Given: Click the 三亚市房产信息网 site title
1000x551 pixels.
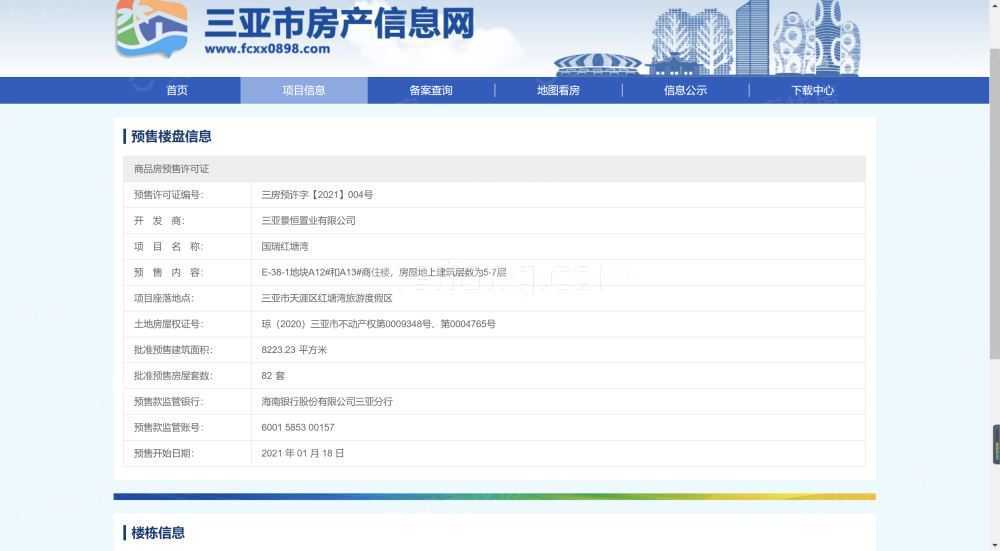Looking at the screenshot, I should (338, 22).
